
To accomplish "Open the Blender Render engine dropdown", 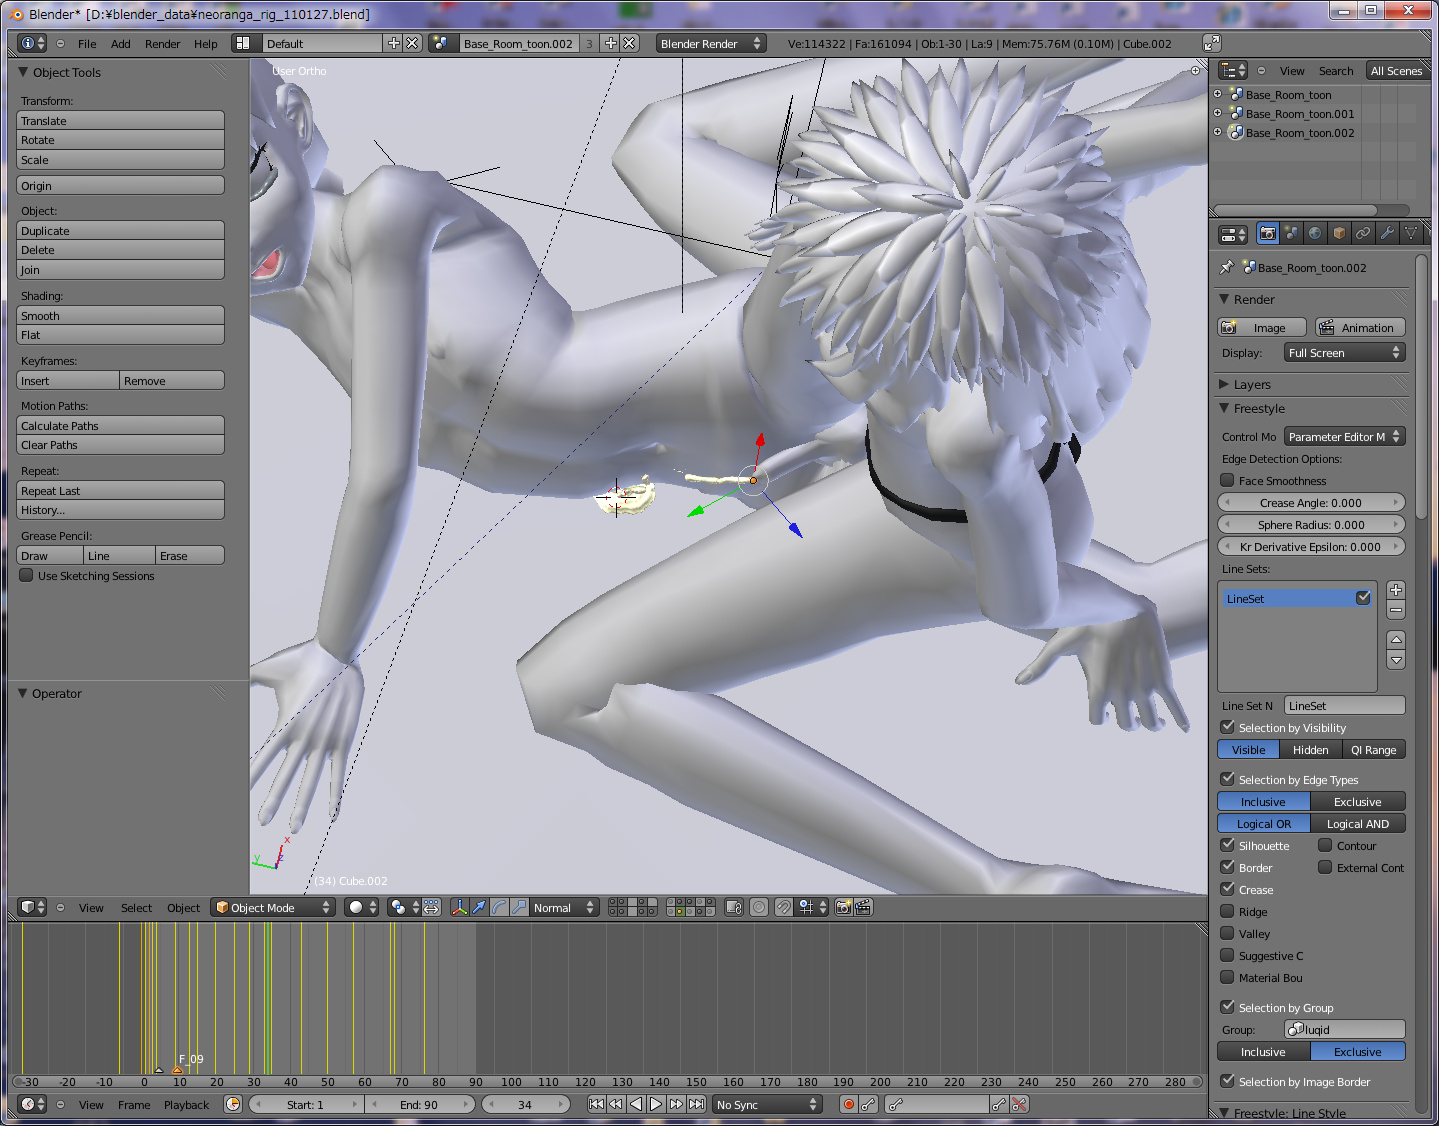I will click(x=710, y=44).
